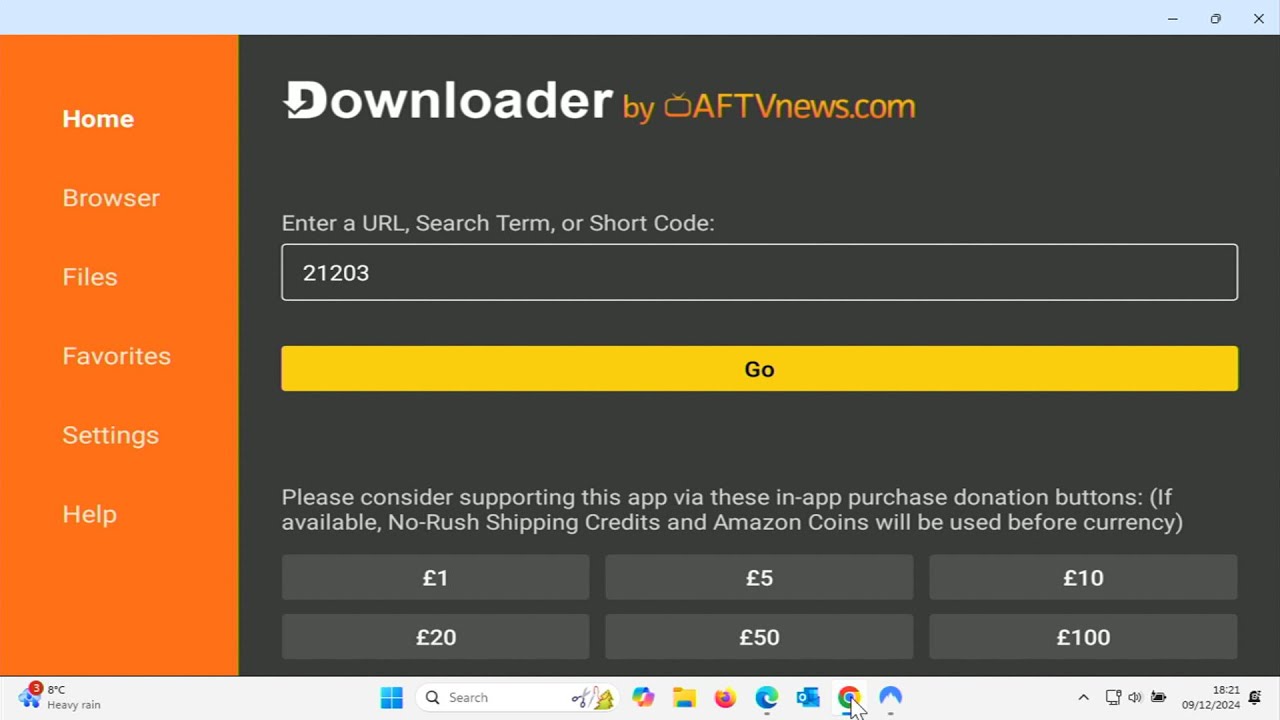This screenshot has height=720, width=1280.
Task: Donate £5 via the donation button
Action: 759,578
